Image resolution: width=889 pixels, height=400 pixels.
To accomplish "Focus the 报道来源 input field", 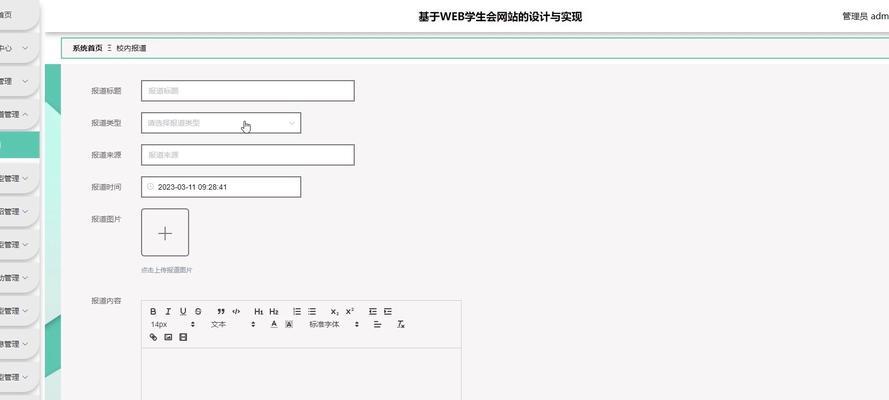I will [x=248, y=155].
